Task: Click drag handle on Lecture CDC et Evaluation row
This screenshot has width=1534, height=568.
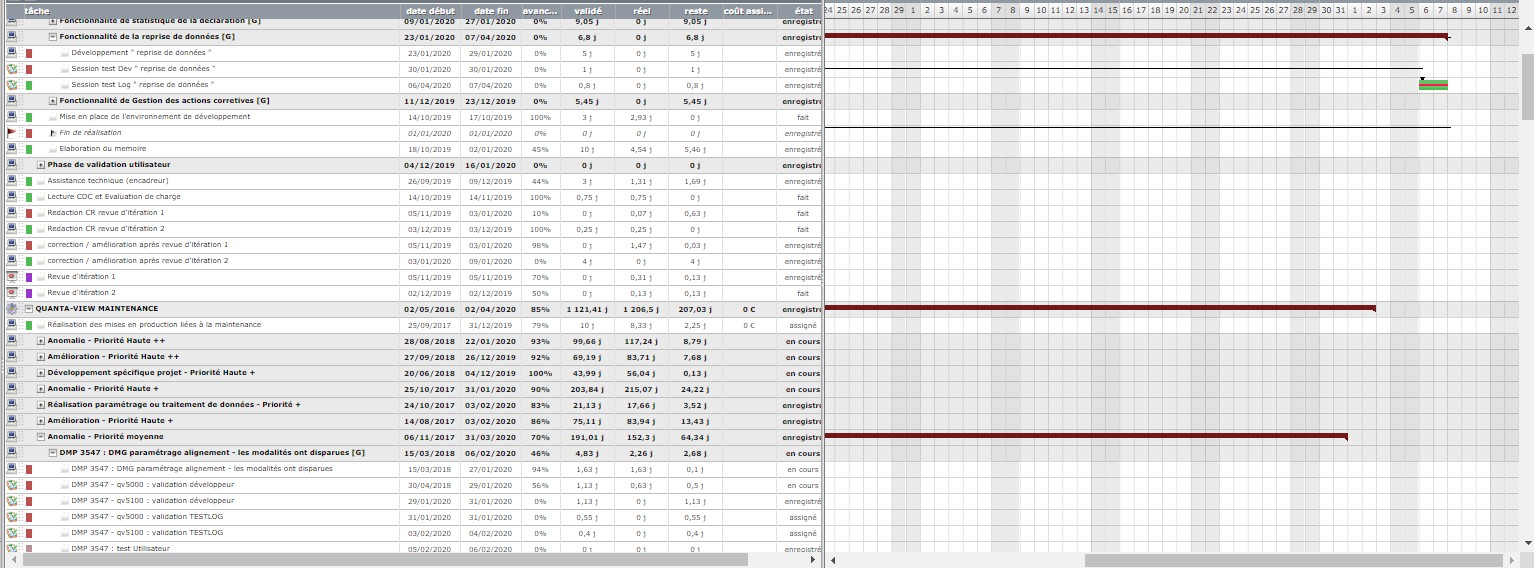Action: coord(41,197)
